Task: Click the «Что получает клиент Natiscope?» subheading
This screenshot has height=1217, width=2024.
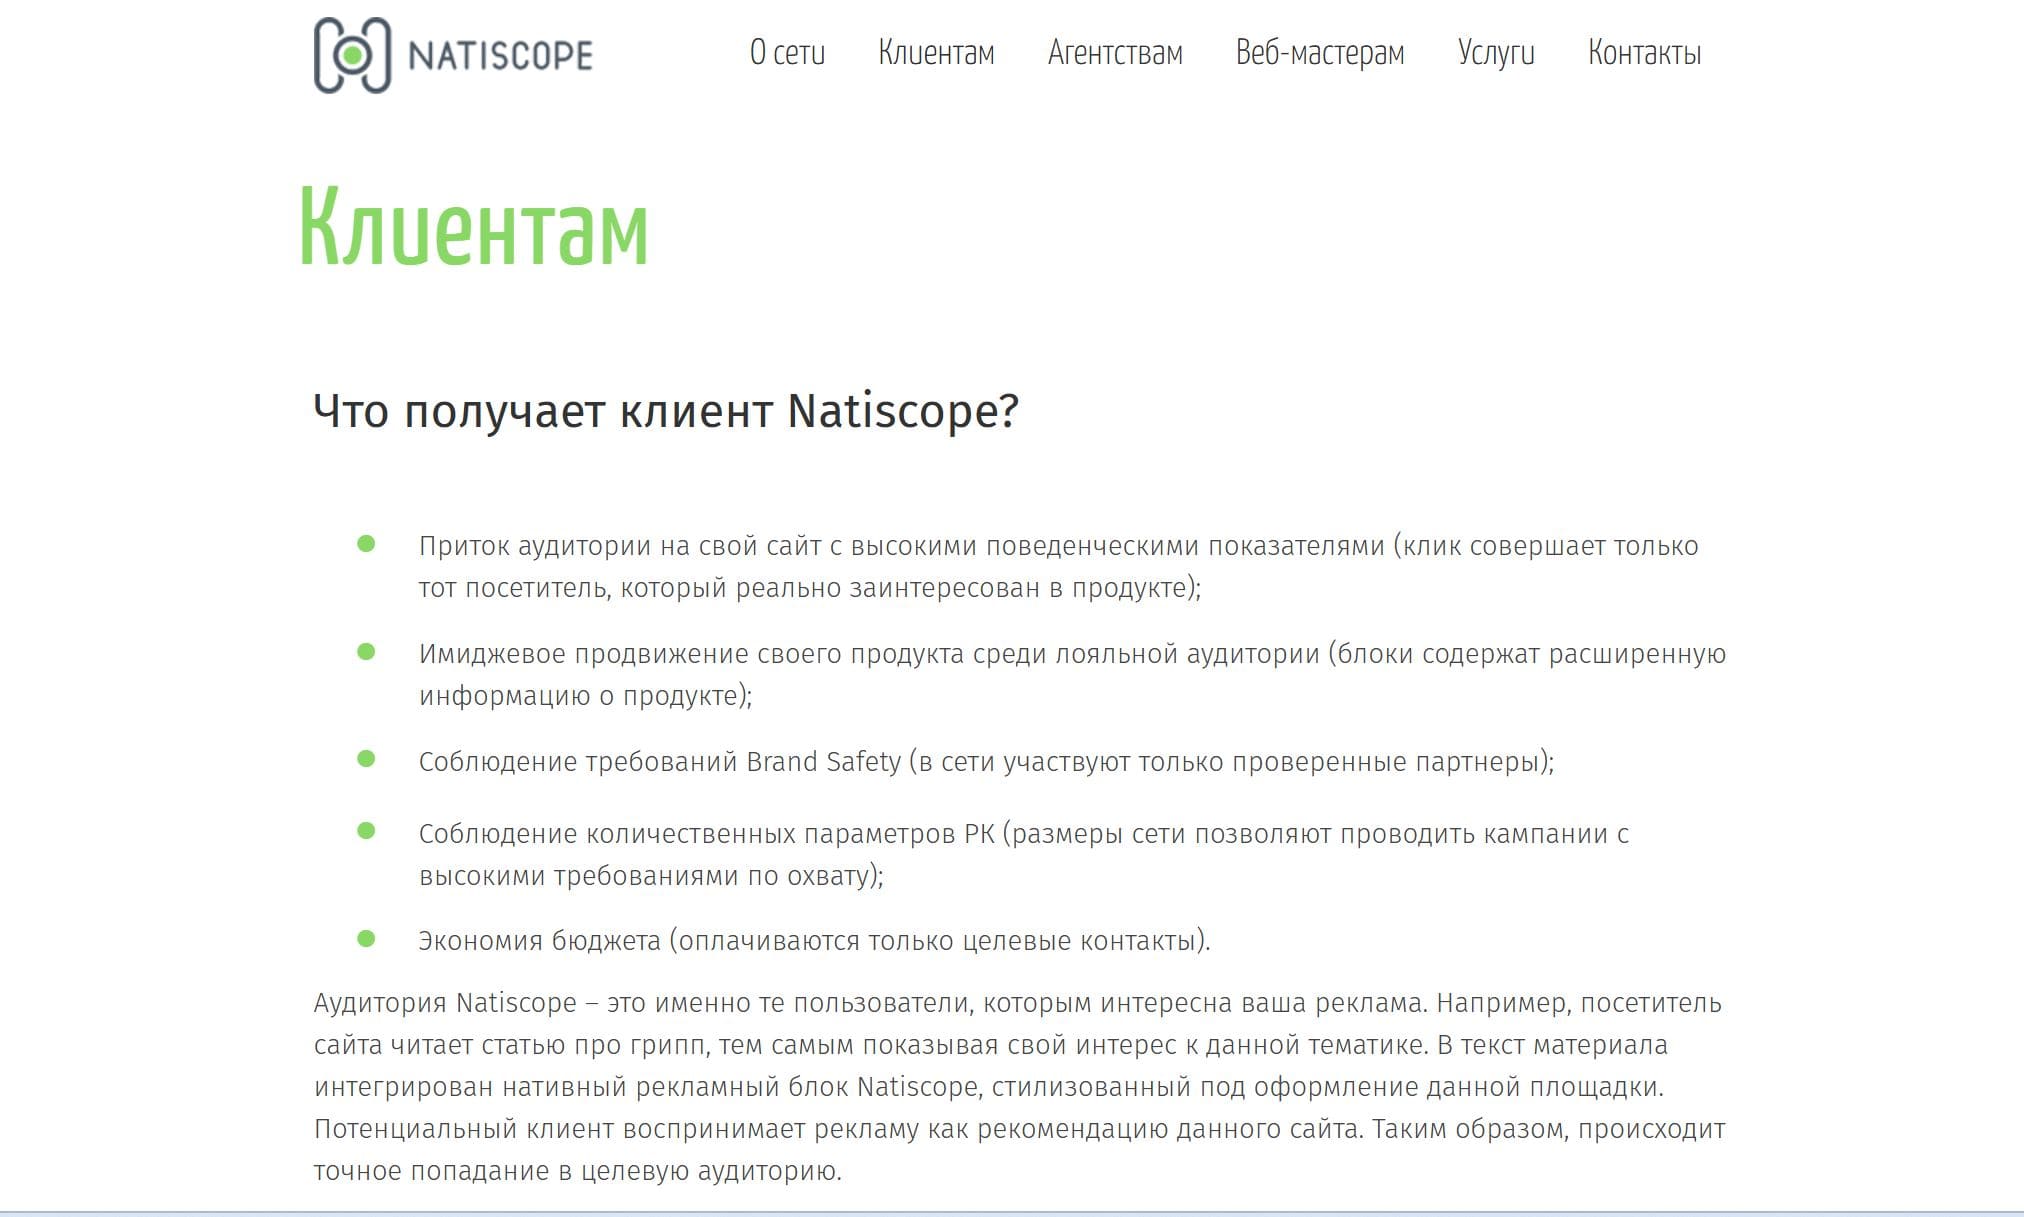Action: (665, 411)
